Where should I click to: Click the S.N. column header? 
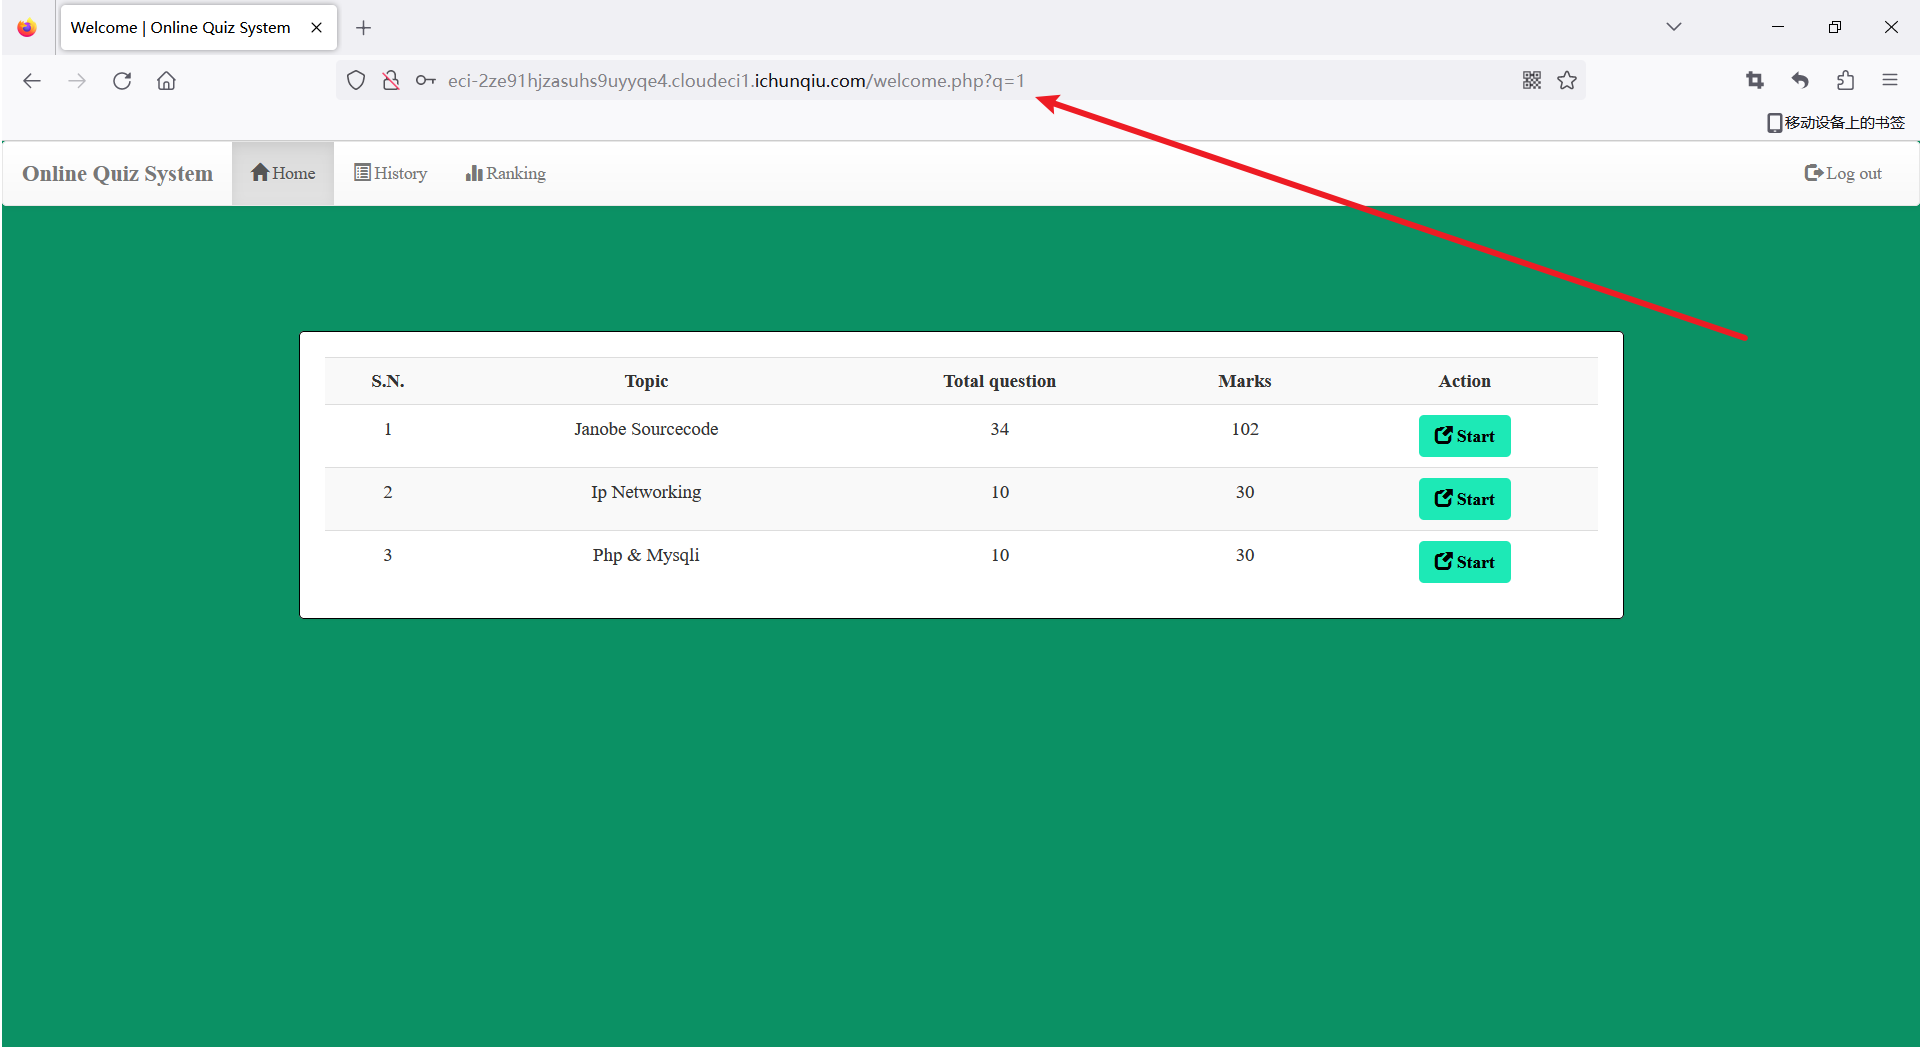[388, 381]
